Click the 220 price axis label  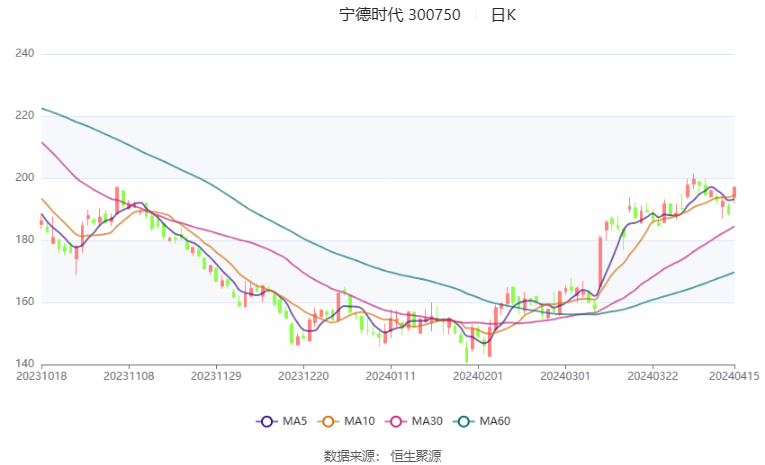coord(25,115)
